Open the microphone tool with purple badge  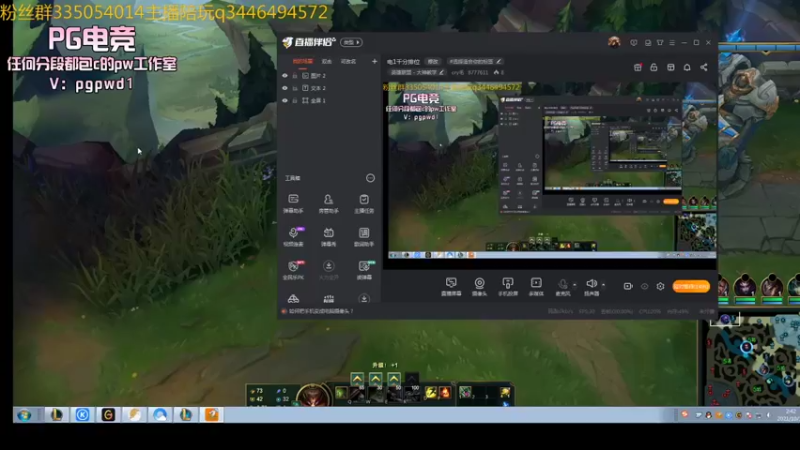pos(293,237)
